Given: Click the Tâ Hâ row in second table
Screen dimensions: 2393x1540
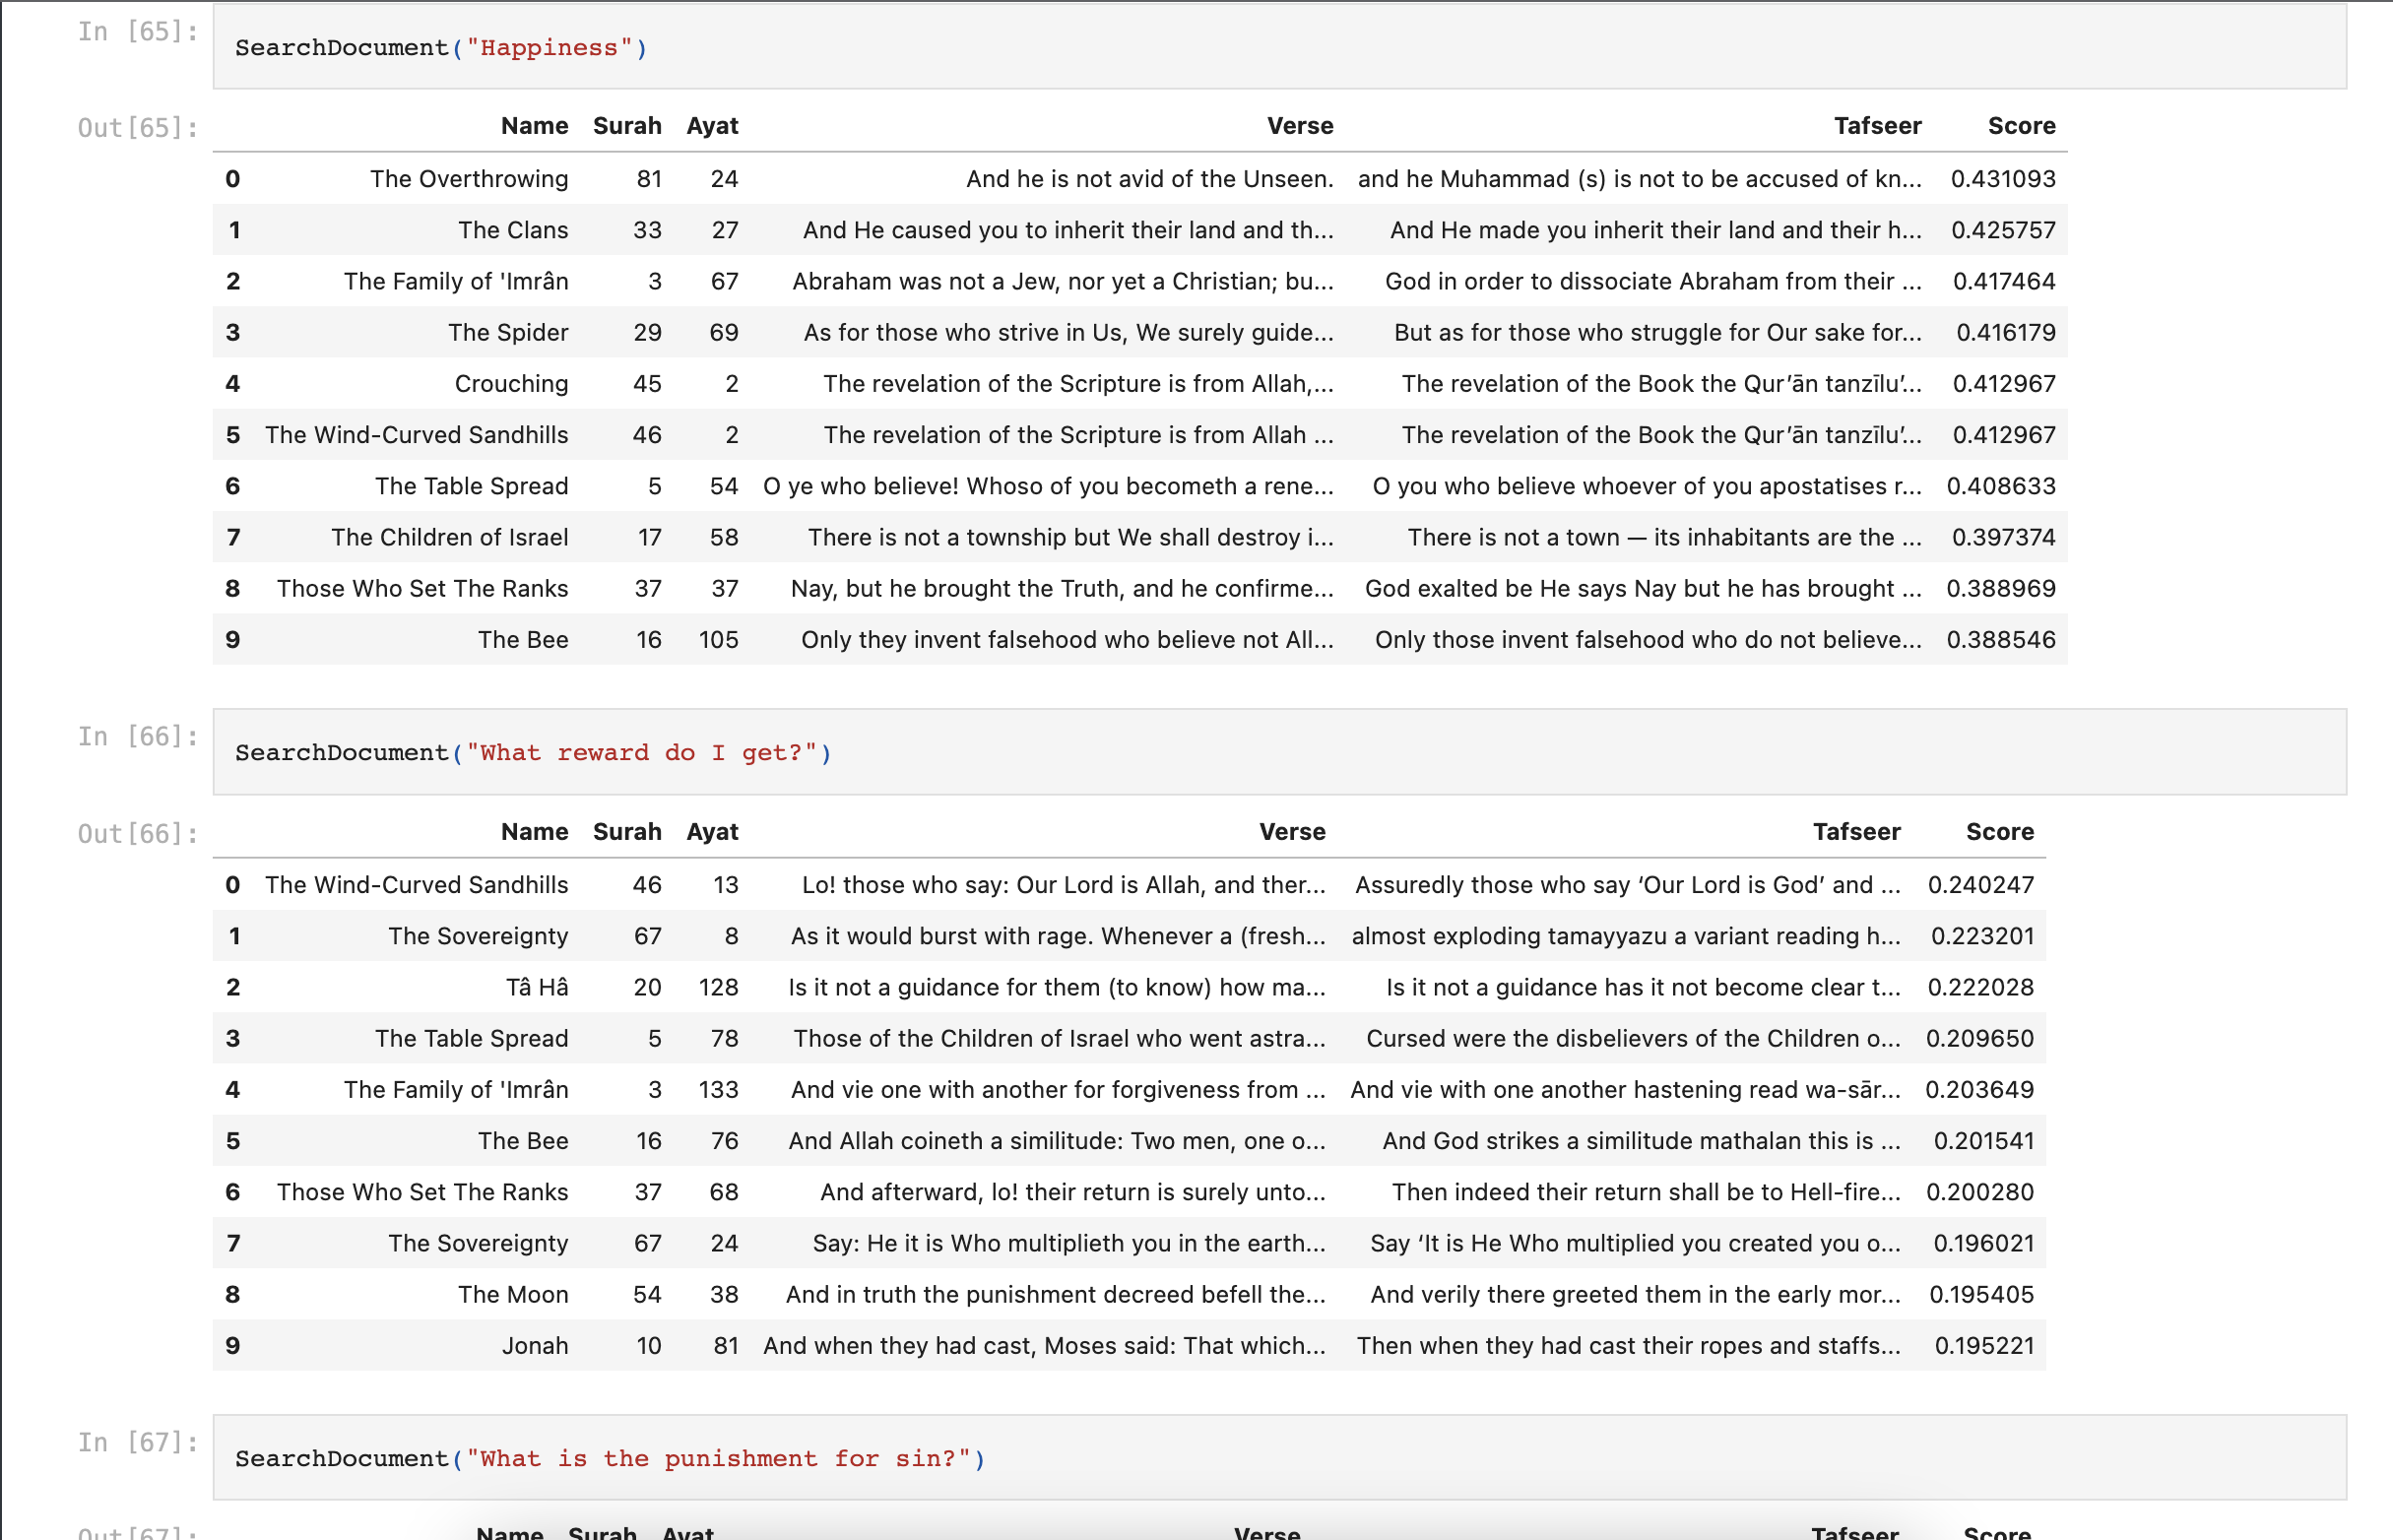Looking at the screenshot, I should click(536, 987).
